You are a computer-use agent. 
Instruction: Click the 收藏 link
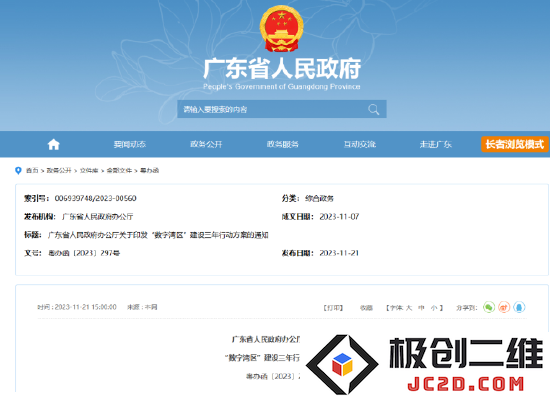tap(366, 308)
